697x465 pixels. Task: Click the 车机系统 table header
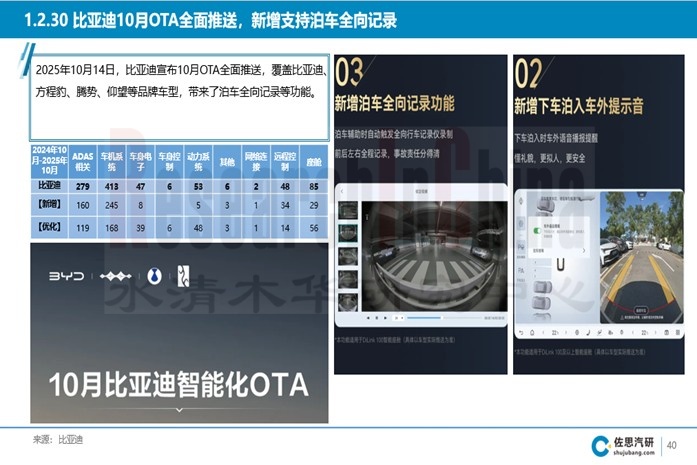coord(112,162)
